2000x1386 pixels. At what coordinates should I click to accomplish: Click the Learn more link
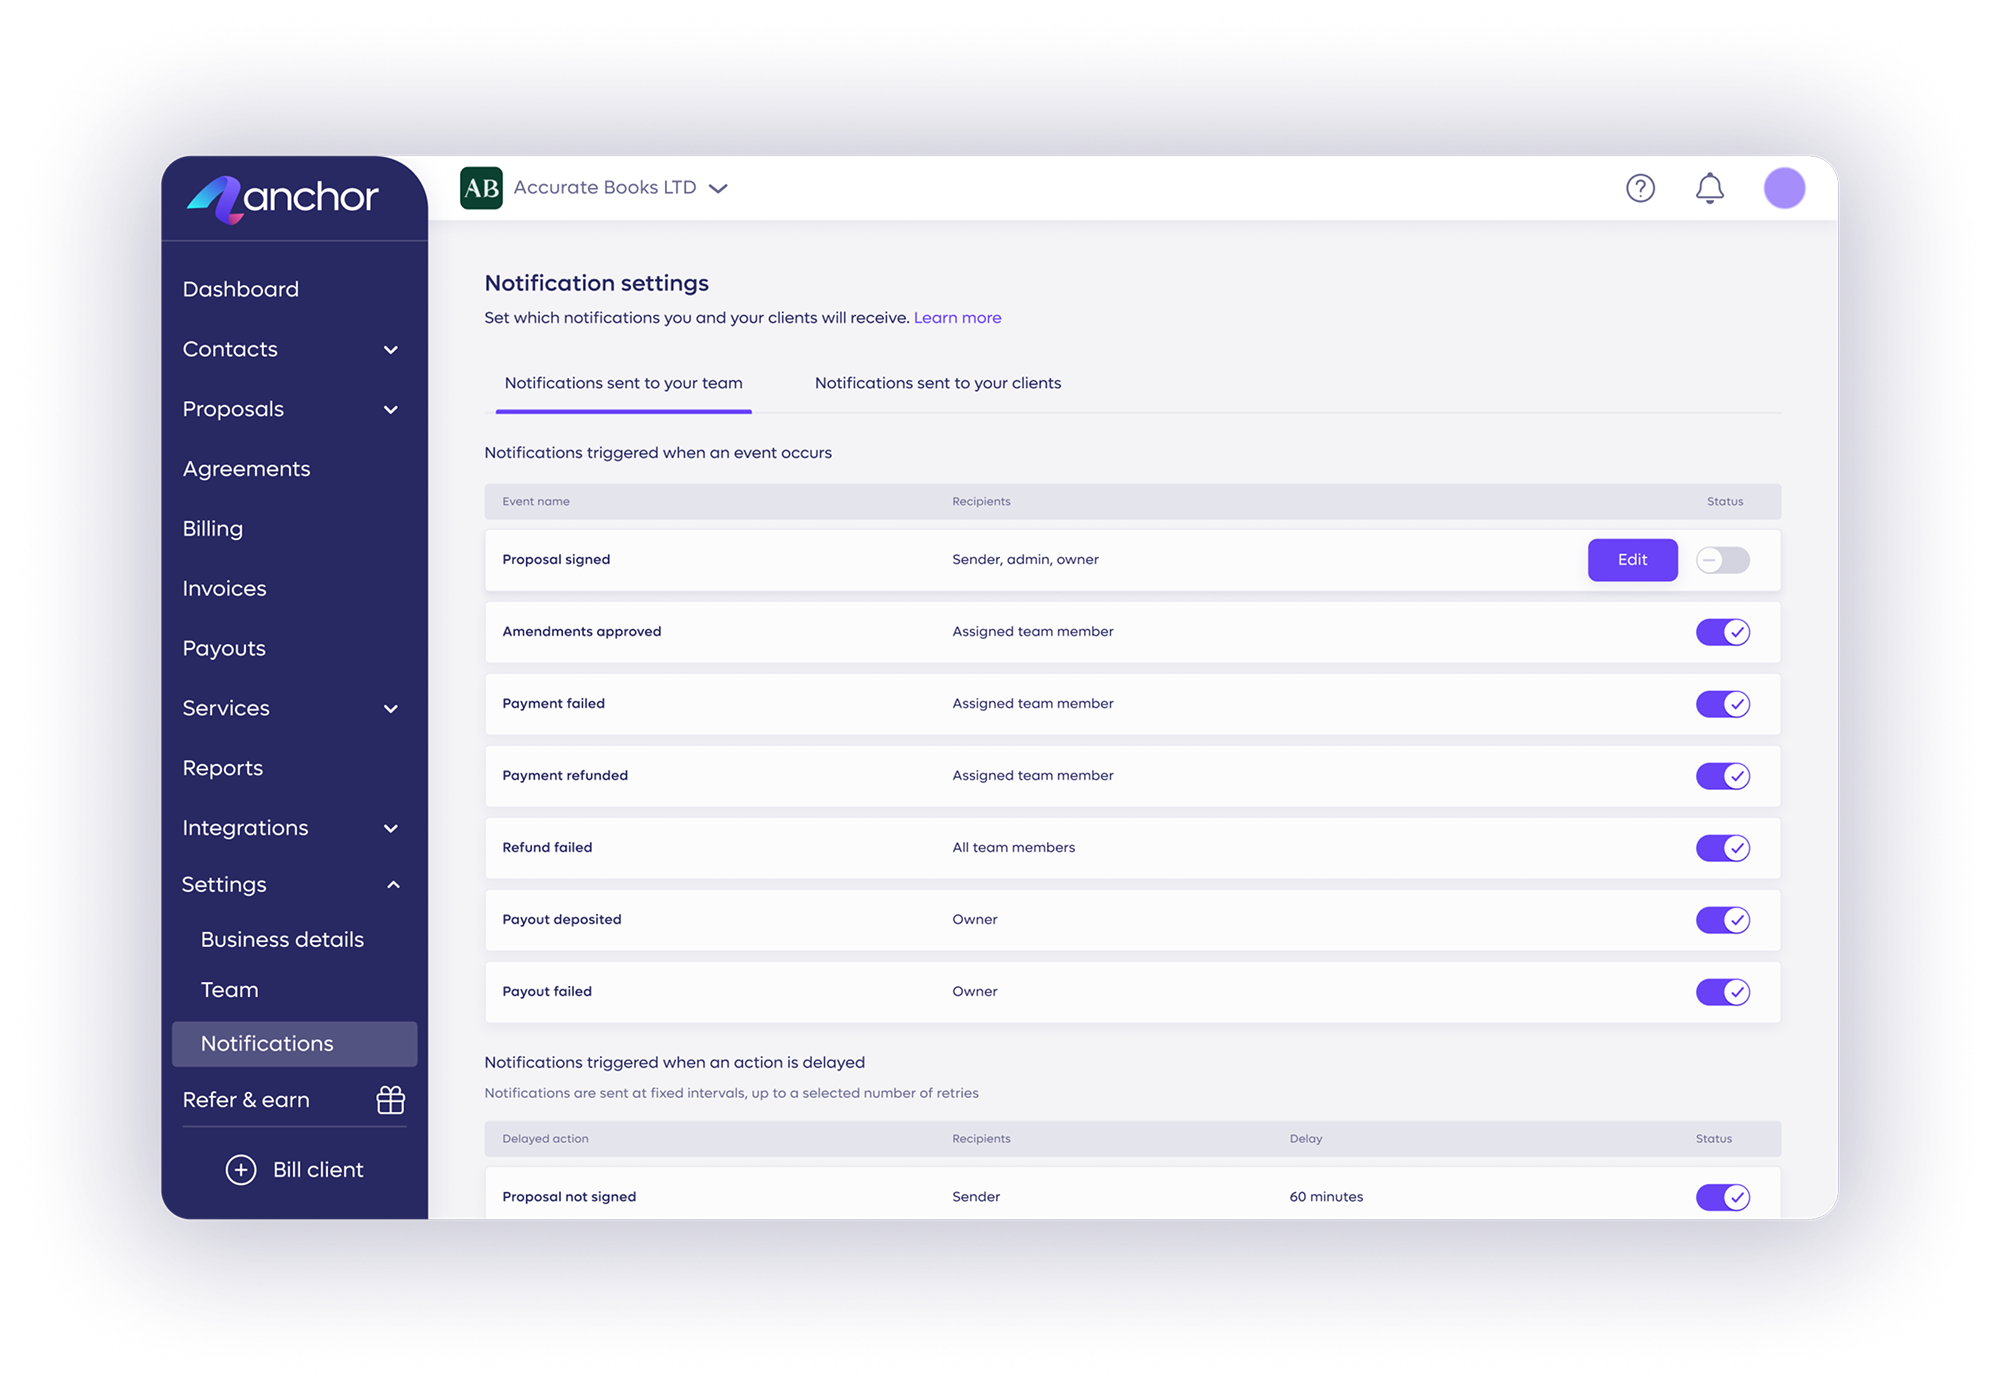pyautogui.click(x=957, y=318)
